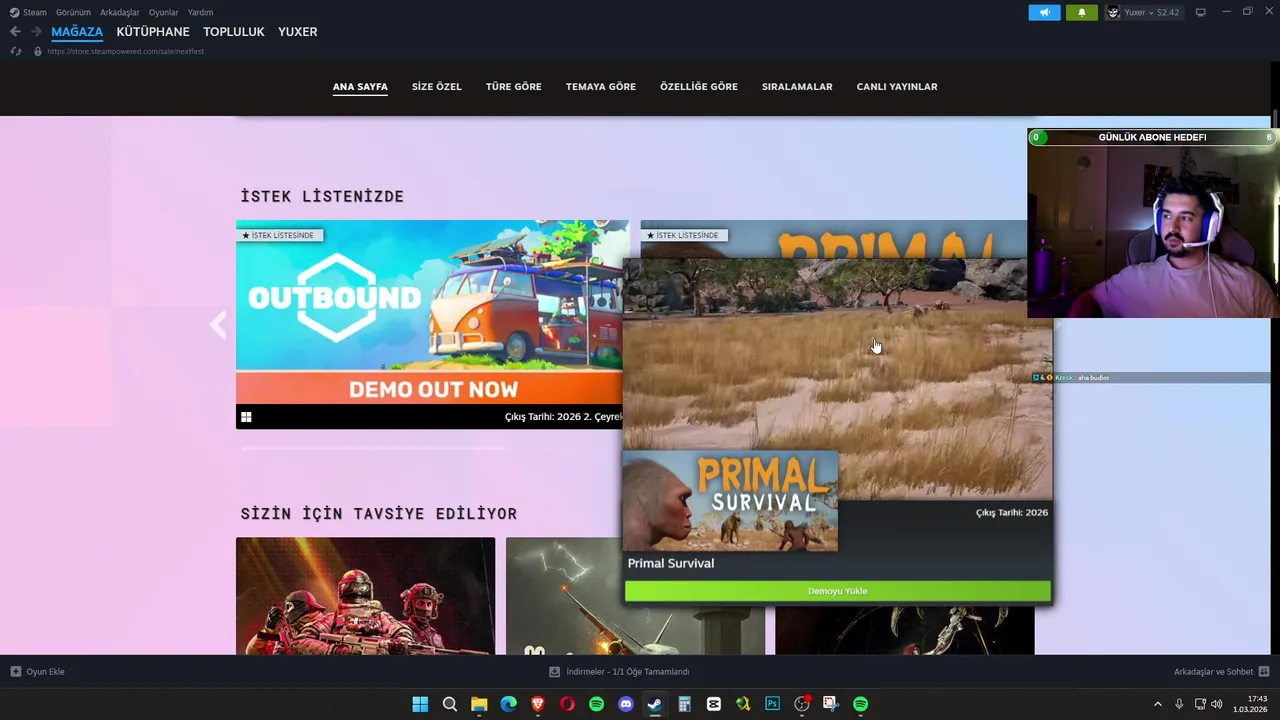Open the Primal Survival capsule image
Screen dimensions: 1280x720
(x=730, y=501)
